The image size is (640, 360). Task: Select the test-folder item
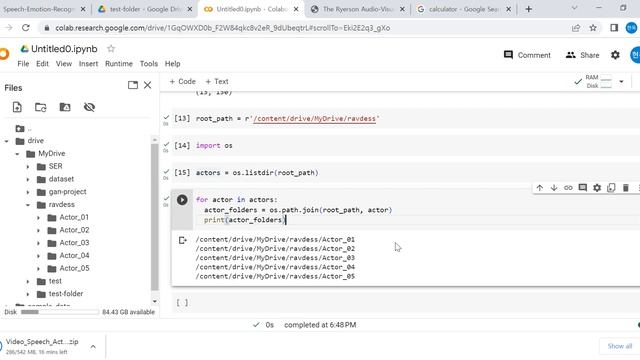pyautogui.click(x=65, y=293)
